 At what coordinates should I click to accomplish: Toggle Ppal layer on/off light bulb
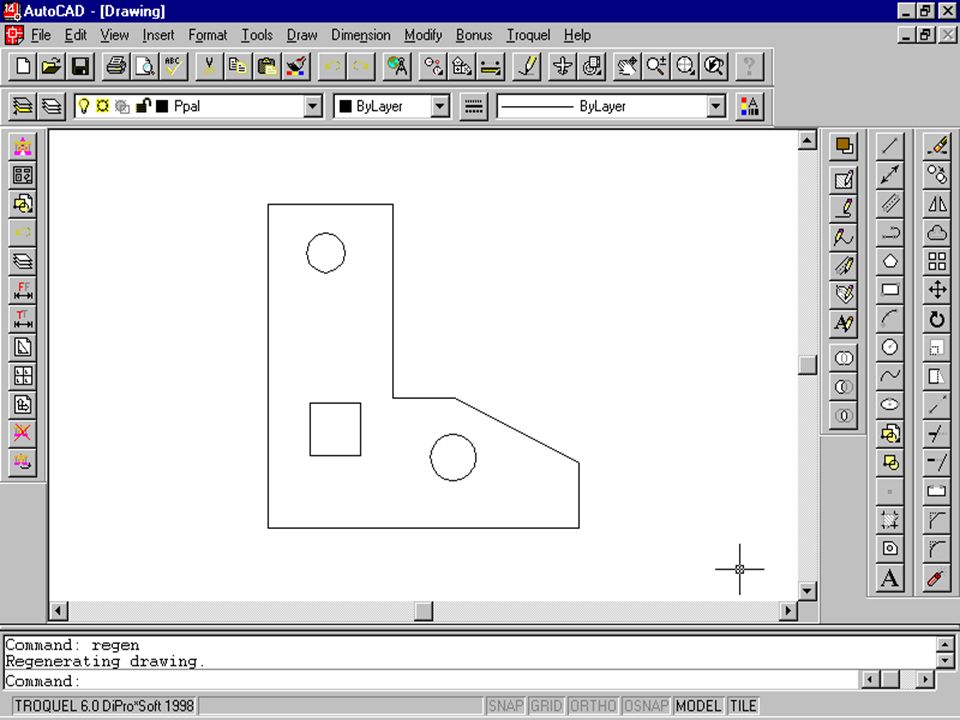(x=84, y=107)
